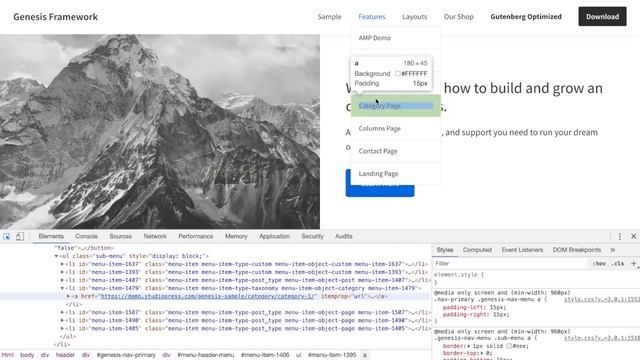The height and width of the screenshot is (360, 640).
Task: Add new style rule plus icon
Action: coord(634,264)
